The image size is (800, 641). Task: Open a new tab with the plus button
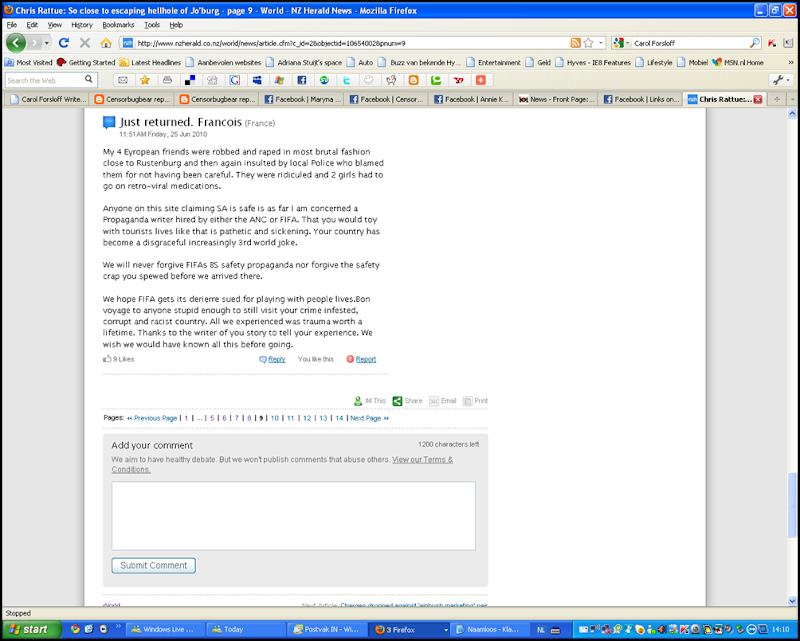(x=777, y=99)
